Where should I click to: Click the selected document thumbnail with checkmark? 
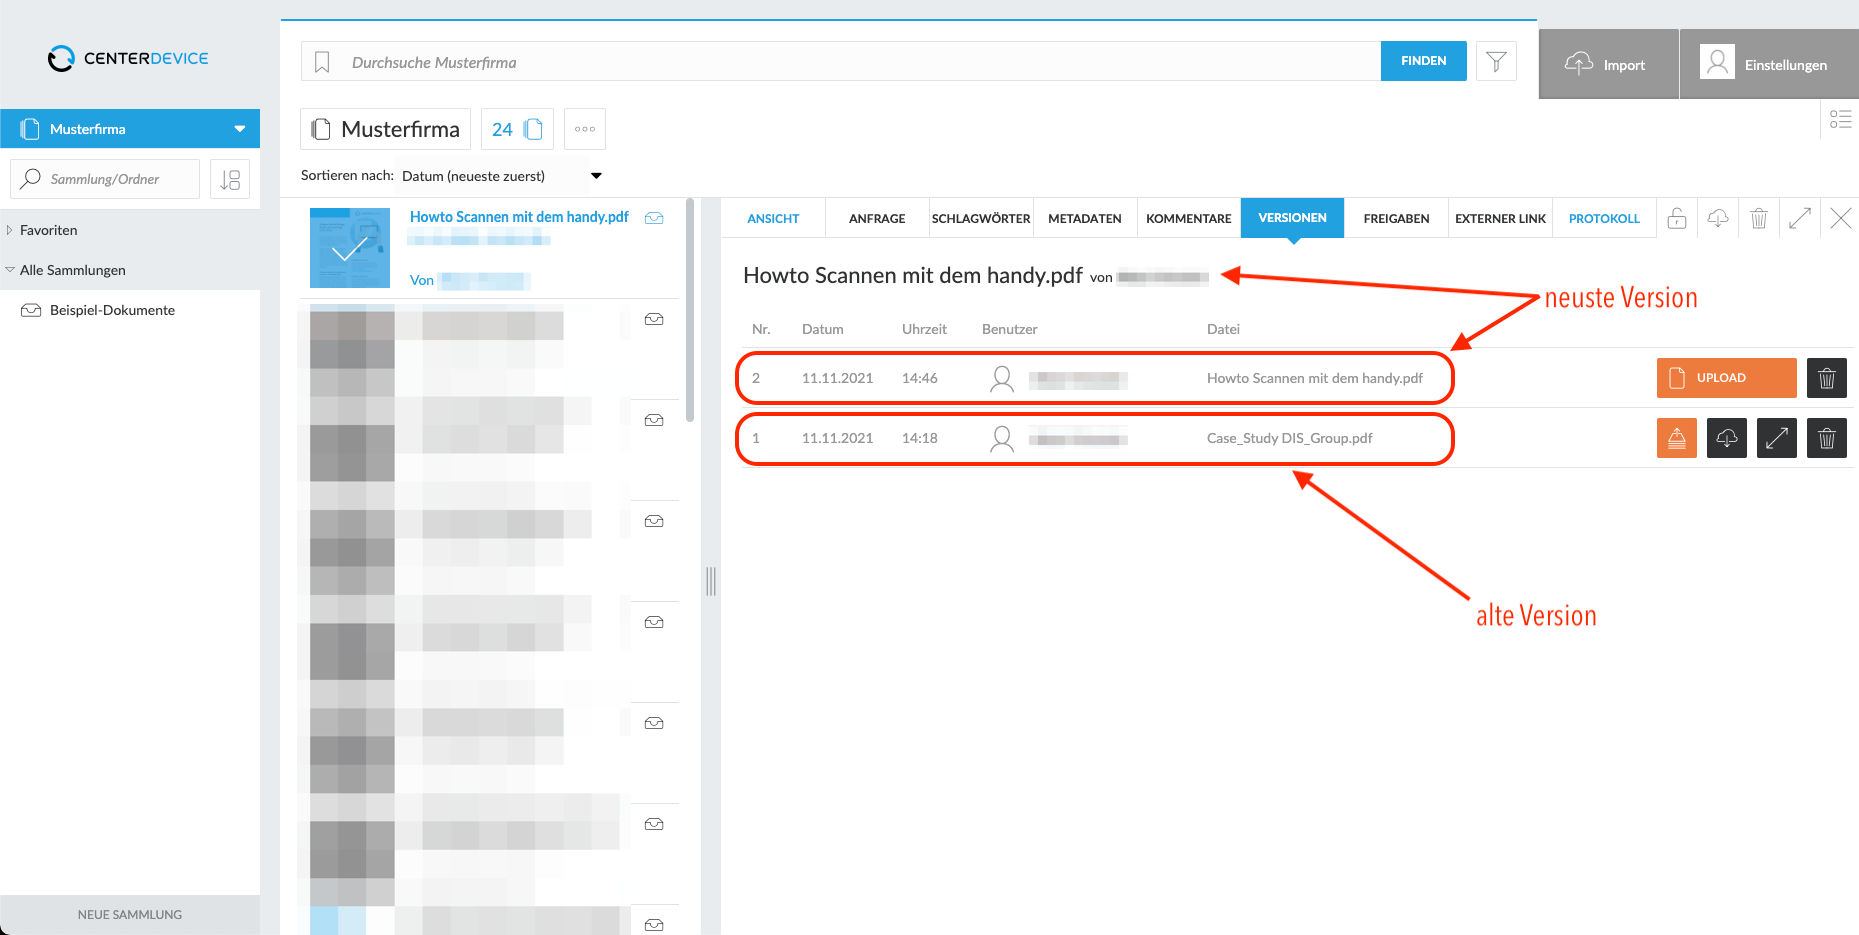coord(350,248)
